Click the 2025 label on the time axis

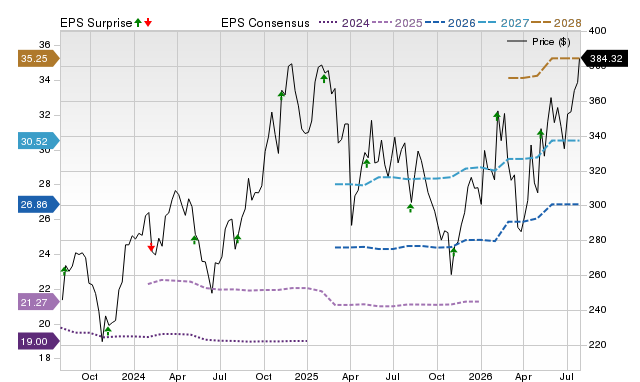tap(307, 376)
